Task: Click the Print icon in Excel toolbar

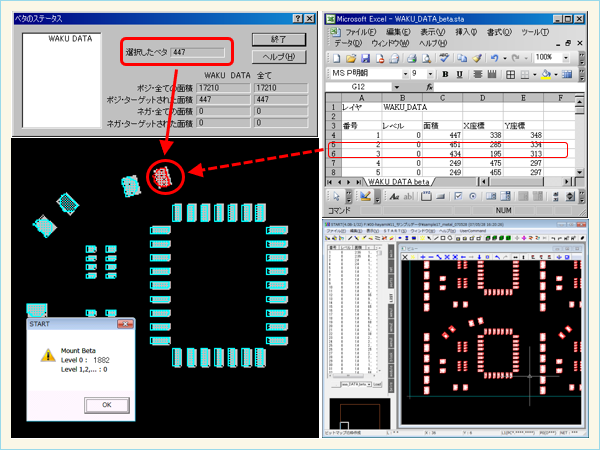Action: (413, 58)
